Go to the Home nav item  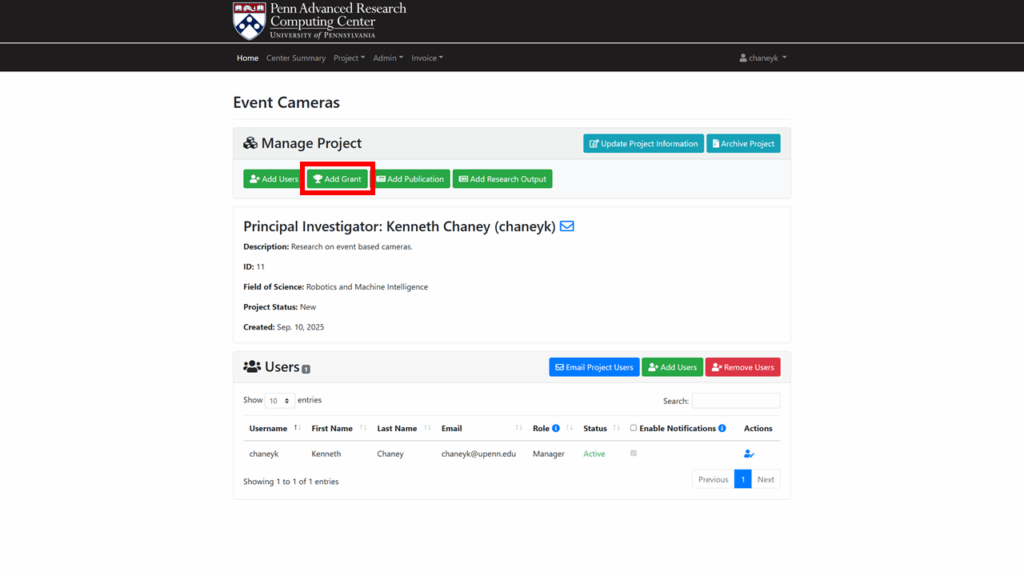[247, 58]
